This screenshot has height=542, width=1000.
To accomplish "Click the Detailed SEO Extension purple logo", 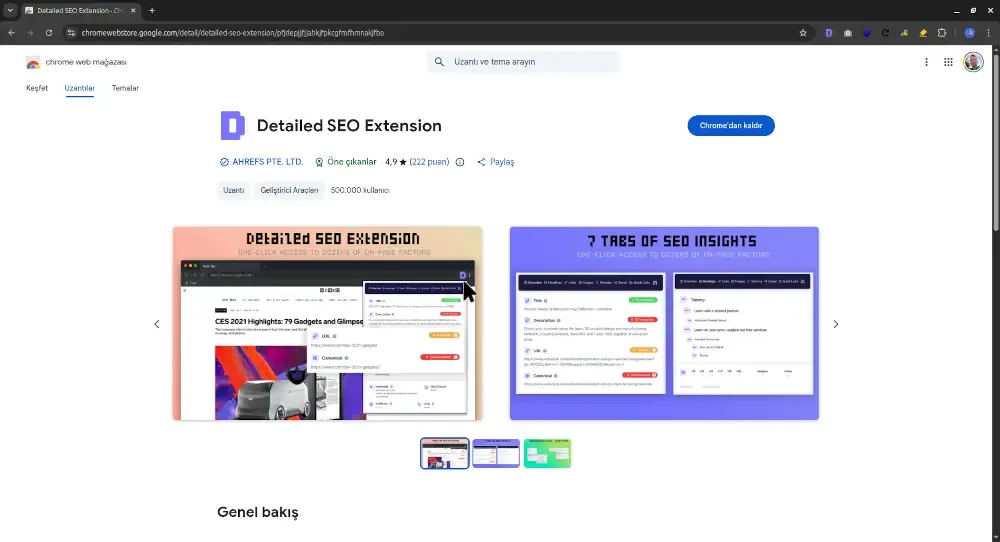I will coord(233,126).
